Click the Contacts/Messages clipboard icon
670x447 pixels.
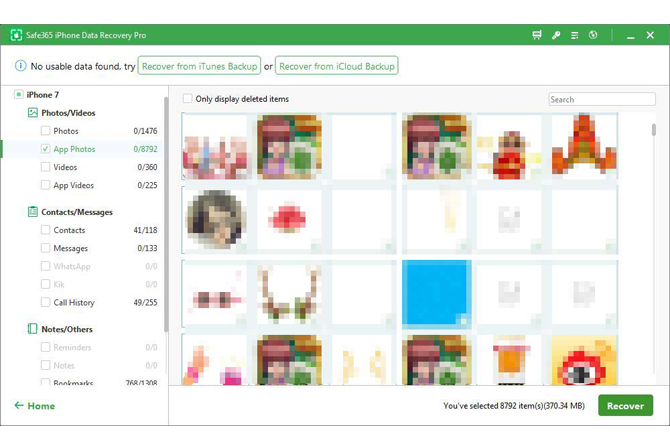click(x=33, y=212)
